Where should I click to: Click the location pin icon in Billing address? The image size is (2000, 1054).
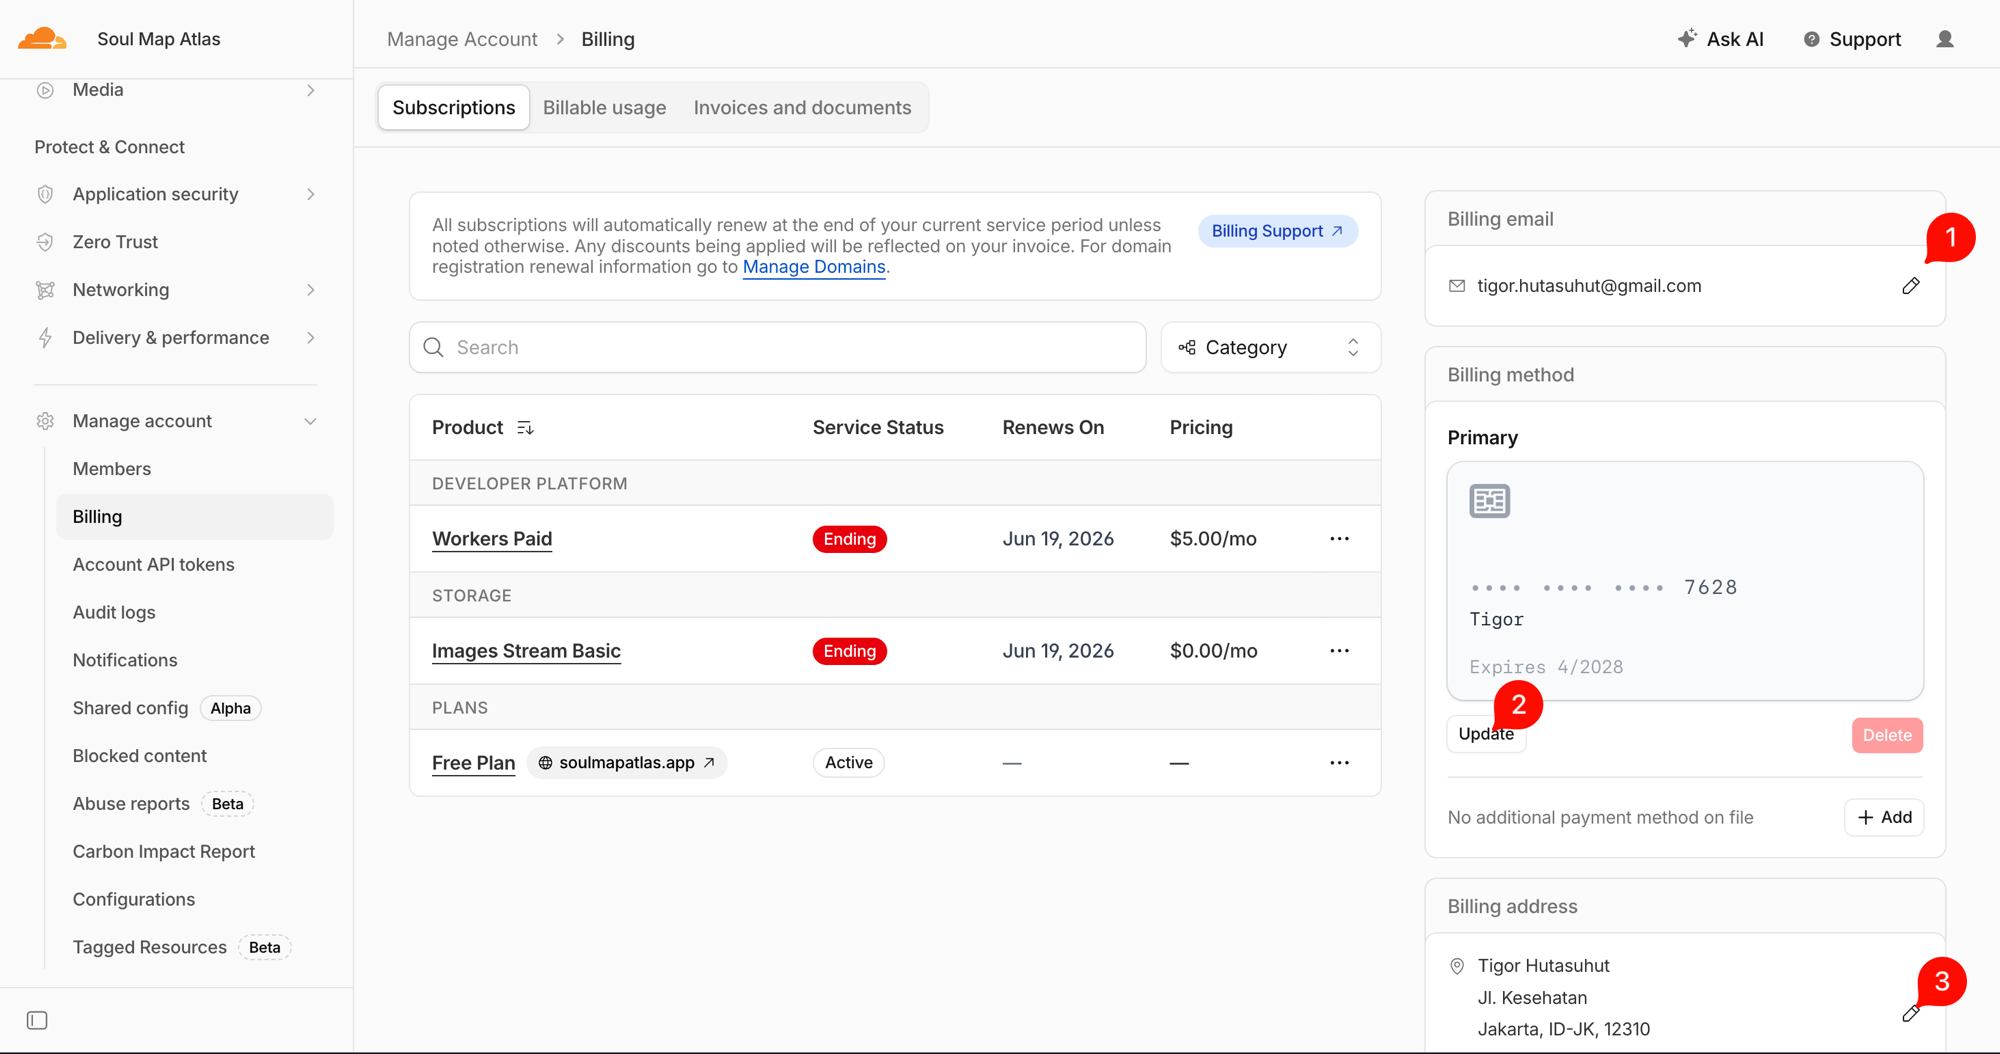[1457, 966]
